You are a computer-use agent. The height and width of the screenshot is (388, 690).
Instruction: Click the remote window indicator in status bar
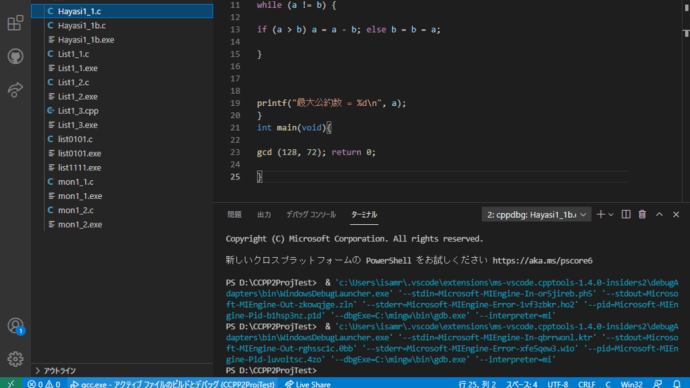[x=11, y=384]
